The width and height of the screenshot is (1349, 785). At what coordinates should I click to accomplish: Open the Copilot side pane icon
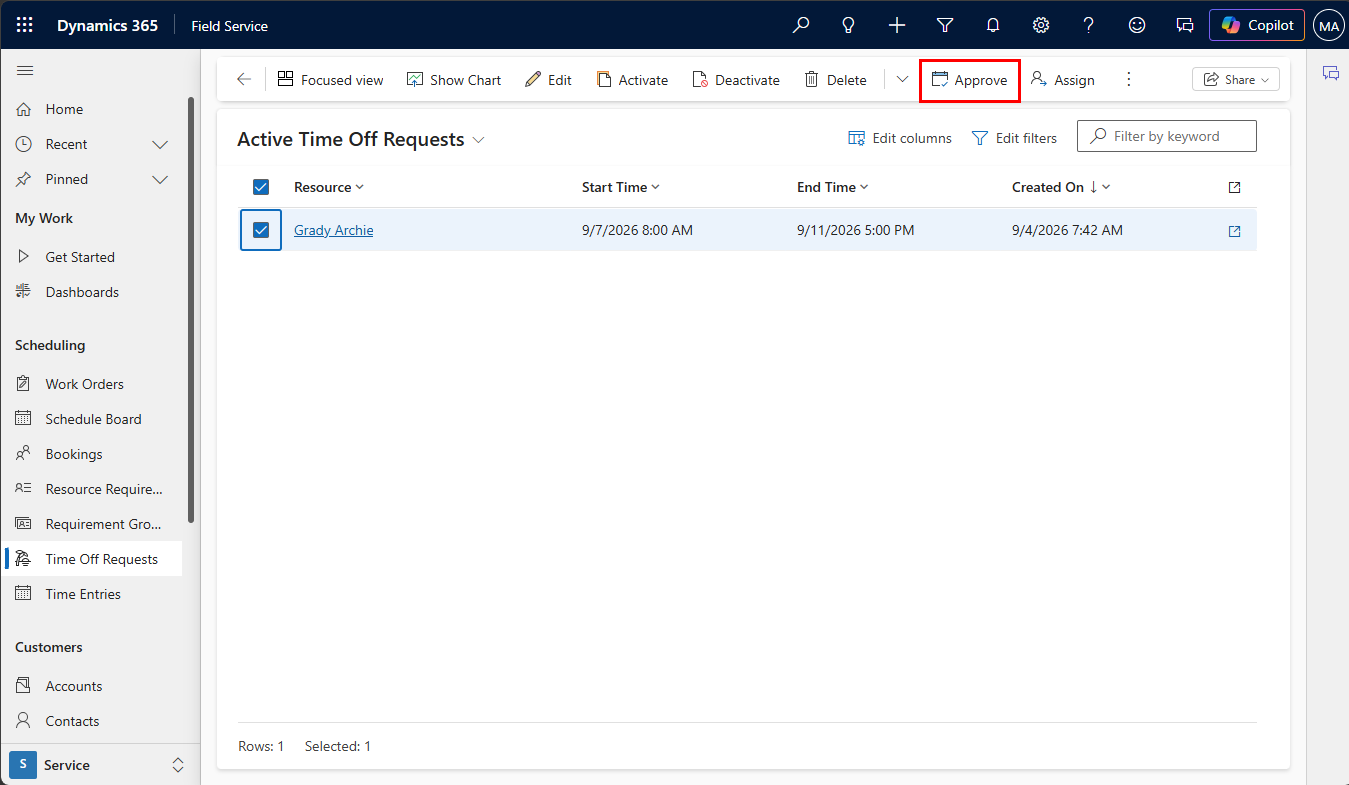1331,73
